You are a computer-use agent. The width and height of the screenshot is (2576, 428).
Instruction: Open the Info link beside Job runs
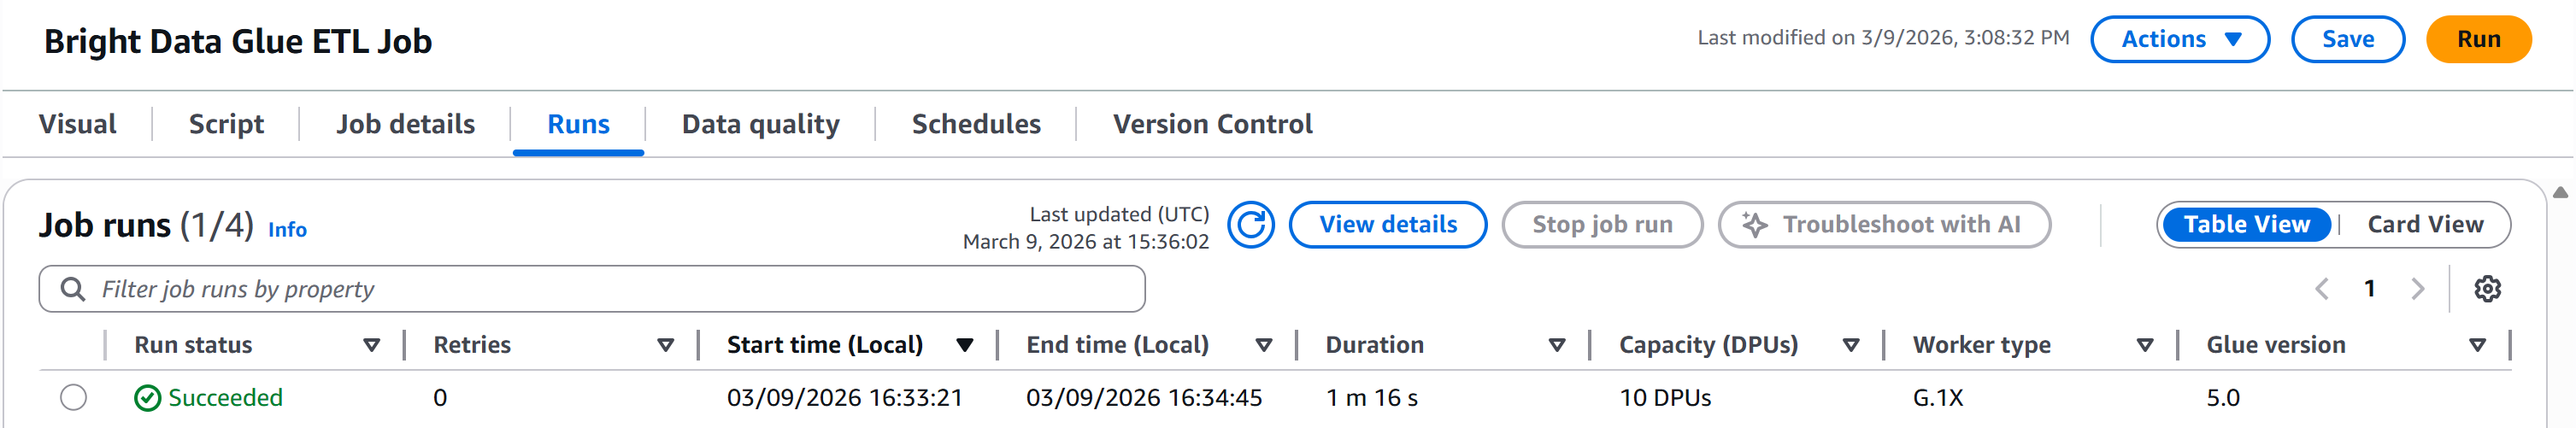point(287,230)
